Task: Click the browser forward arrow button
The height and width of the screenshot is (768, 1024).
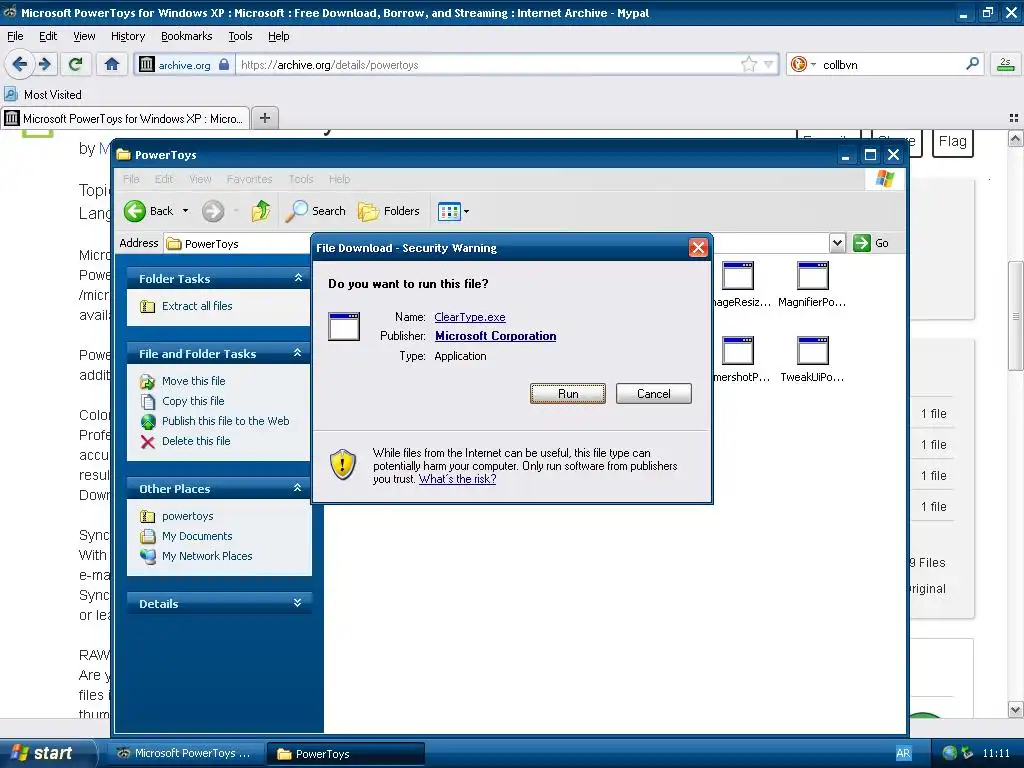Action: [x=44, y=64]
